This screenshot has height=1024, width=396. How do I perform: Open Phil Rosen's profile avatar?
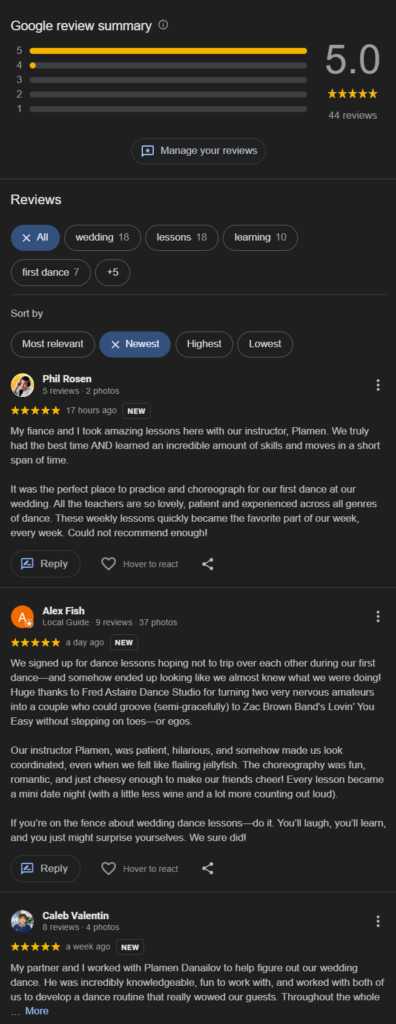click(23, 385)
